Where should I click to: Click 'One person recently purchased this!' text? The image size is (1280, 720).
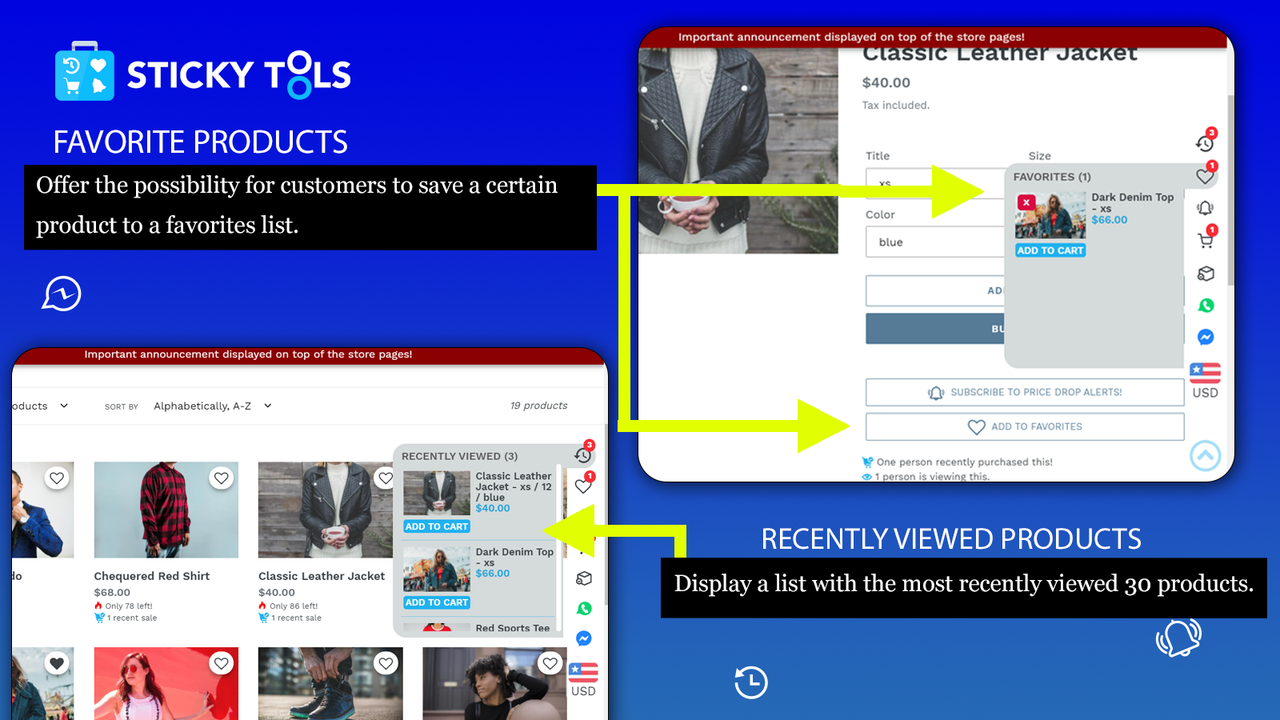click(964, 462)
